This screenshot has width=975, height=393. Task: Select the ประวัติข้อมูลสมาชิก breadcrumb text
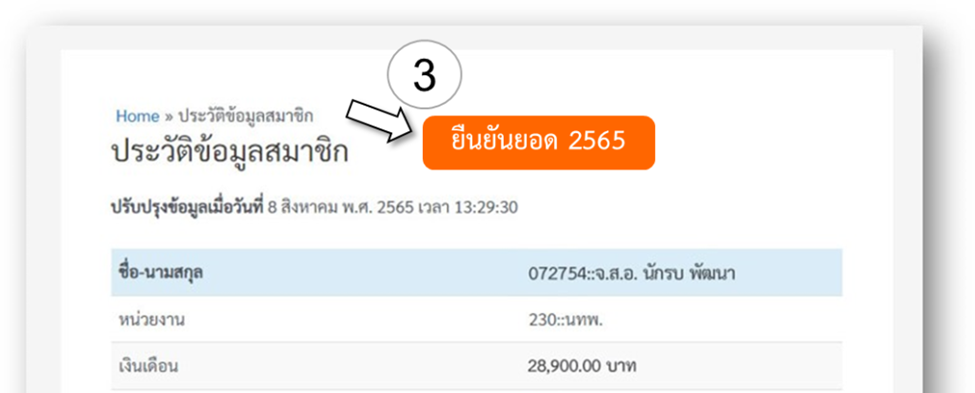tap(246, 116)
